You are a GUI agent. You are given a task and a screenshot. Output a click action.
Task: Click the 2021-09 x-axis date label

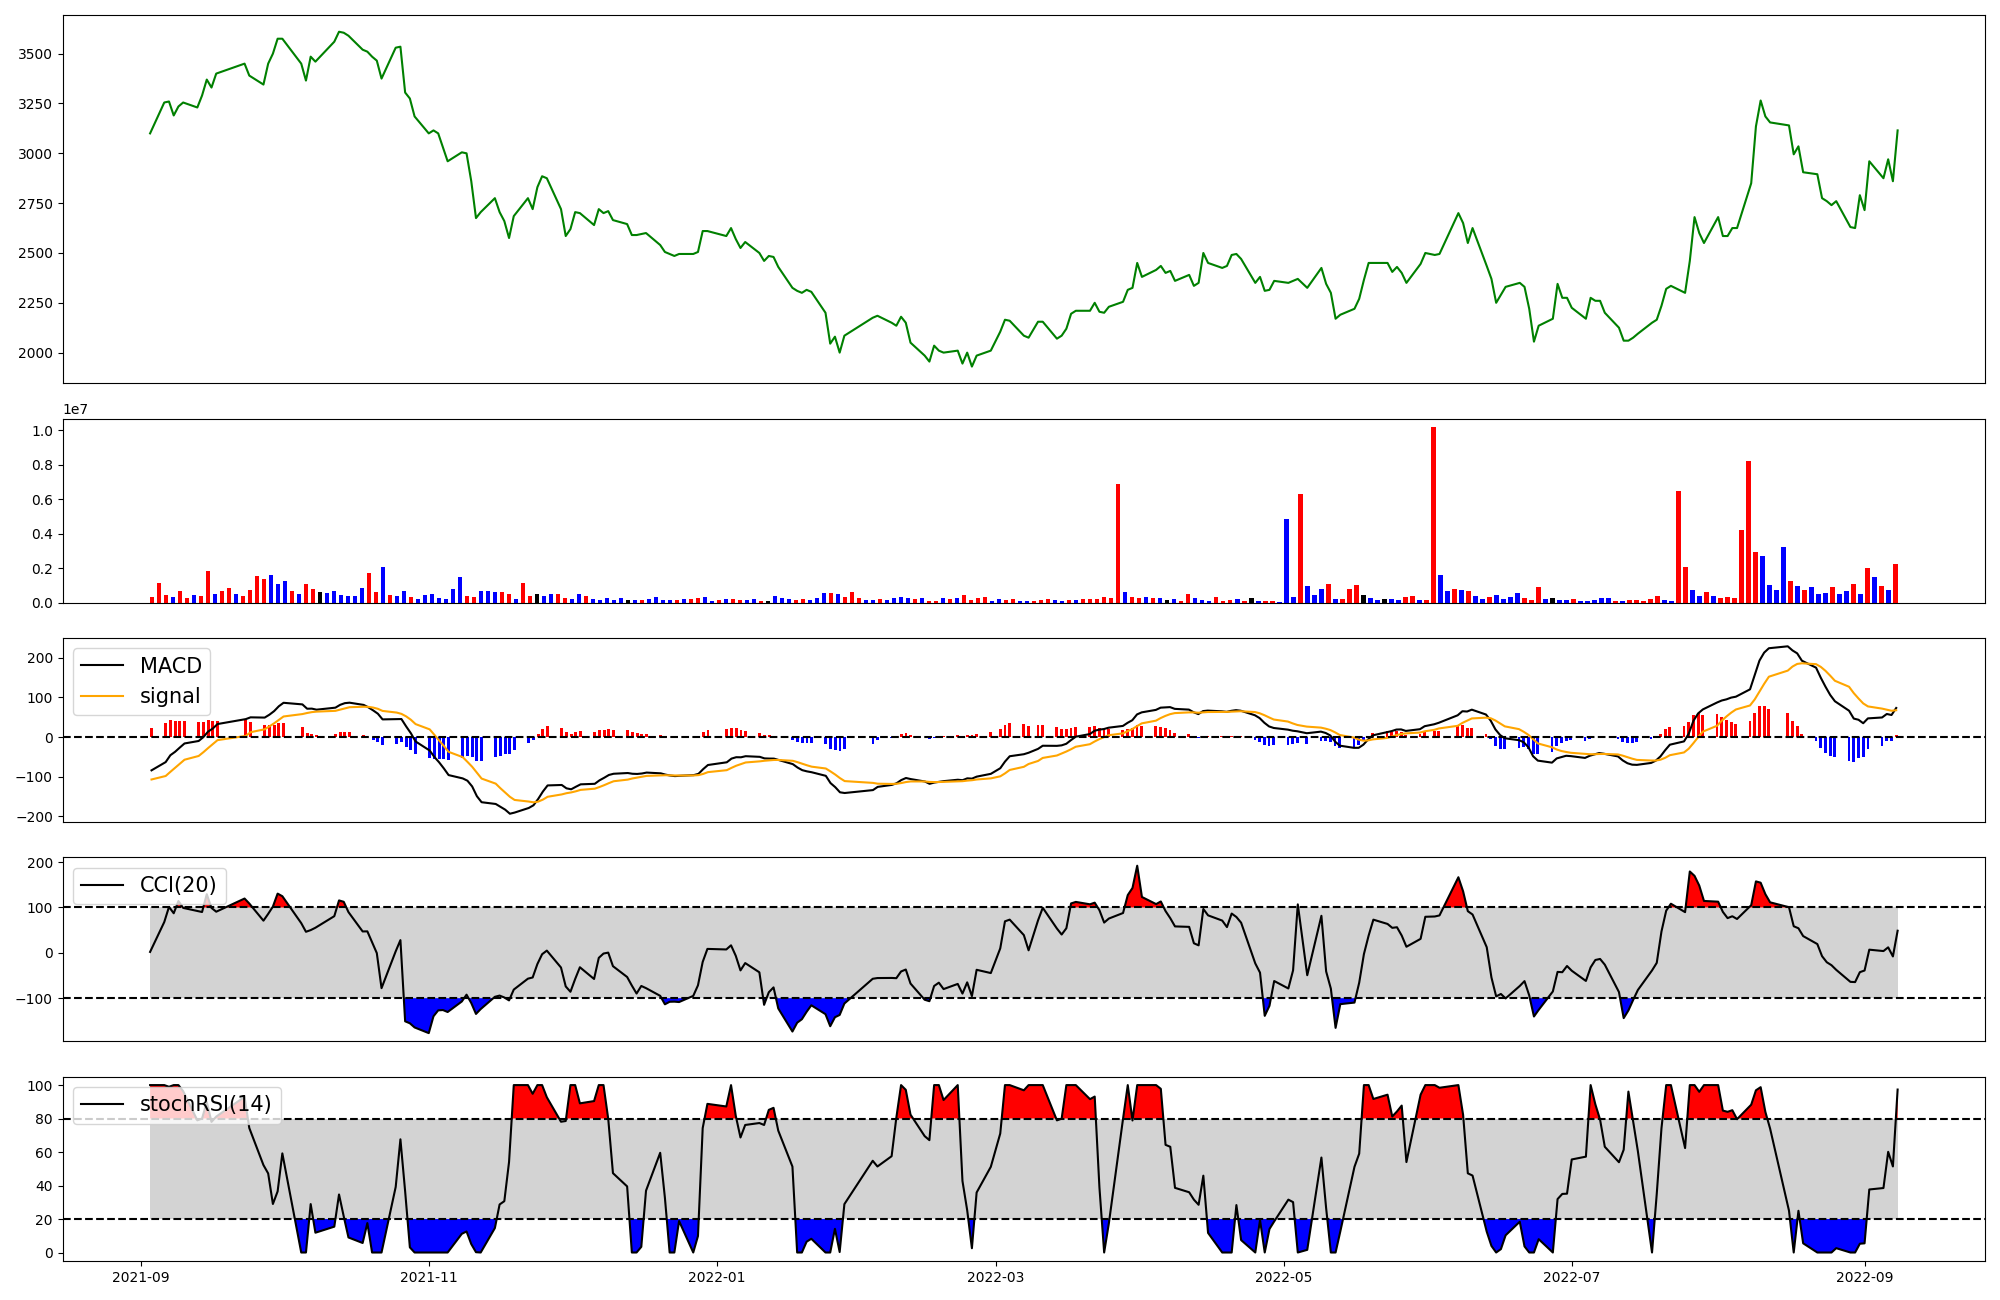pyautogui.click(x=141, y=1277)
